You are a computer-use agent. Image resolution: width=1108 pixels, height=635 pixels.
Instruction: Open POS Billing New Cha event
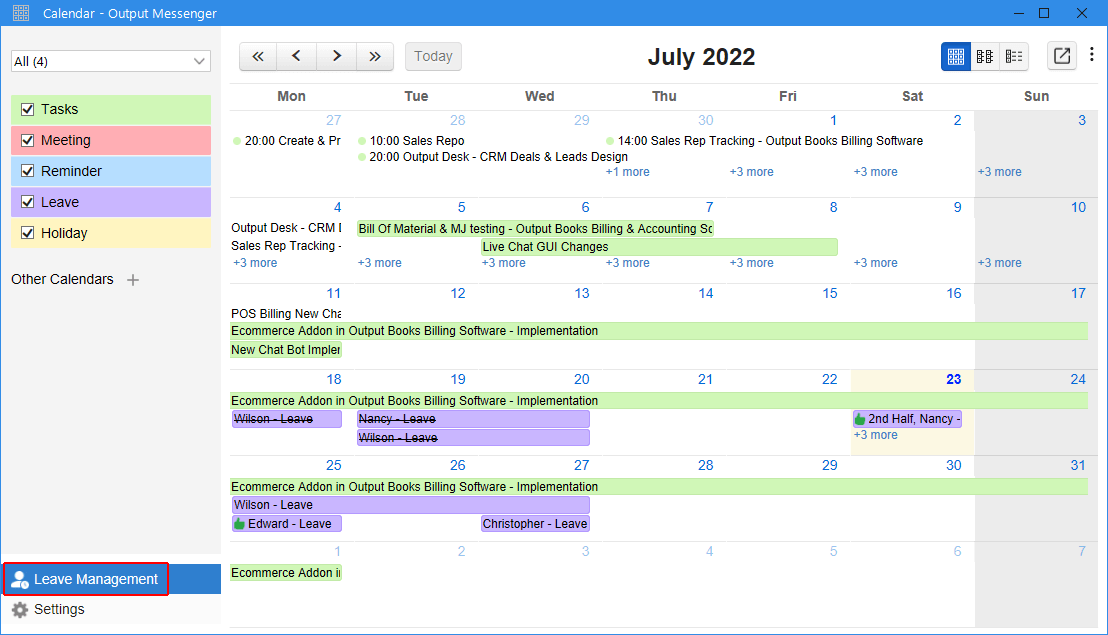click(285, 314)
